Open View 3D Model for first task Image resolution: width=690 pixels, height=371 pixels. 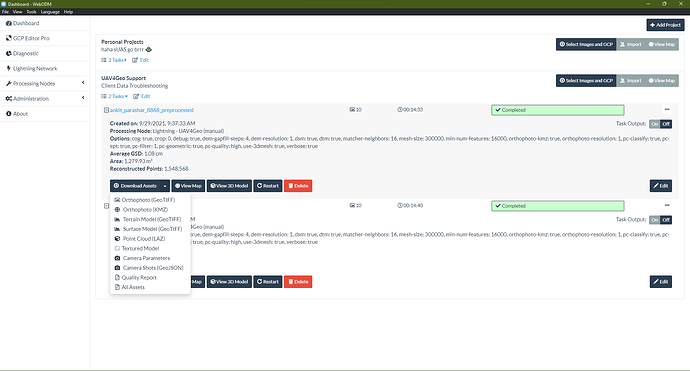click(229, 186)
